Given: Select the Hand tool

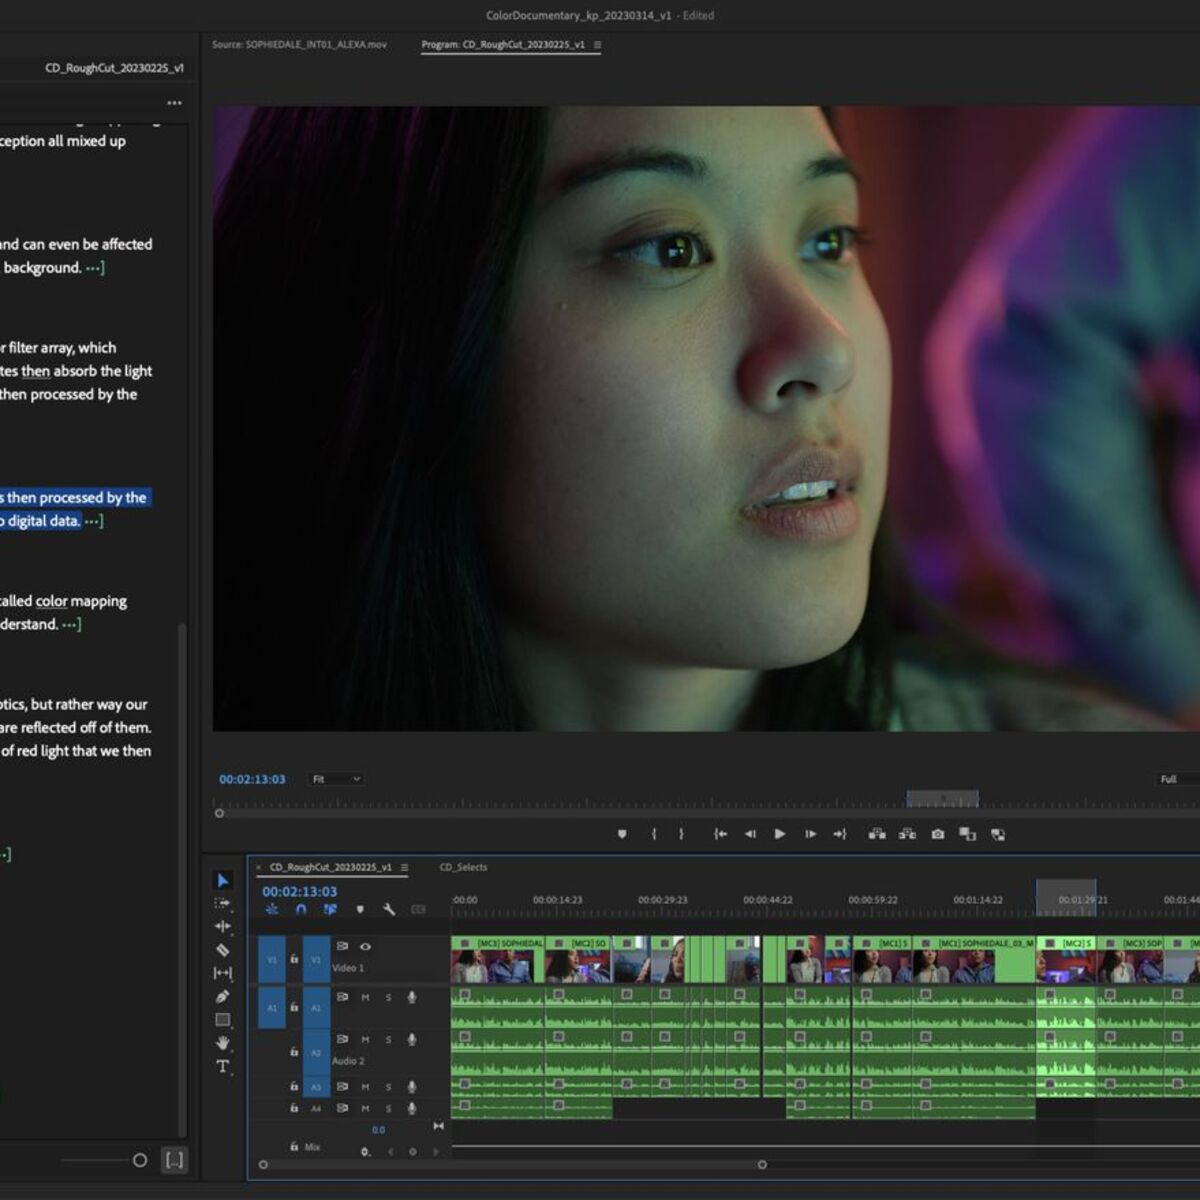Looking at the screenshot, I should coord(222,1042).
